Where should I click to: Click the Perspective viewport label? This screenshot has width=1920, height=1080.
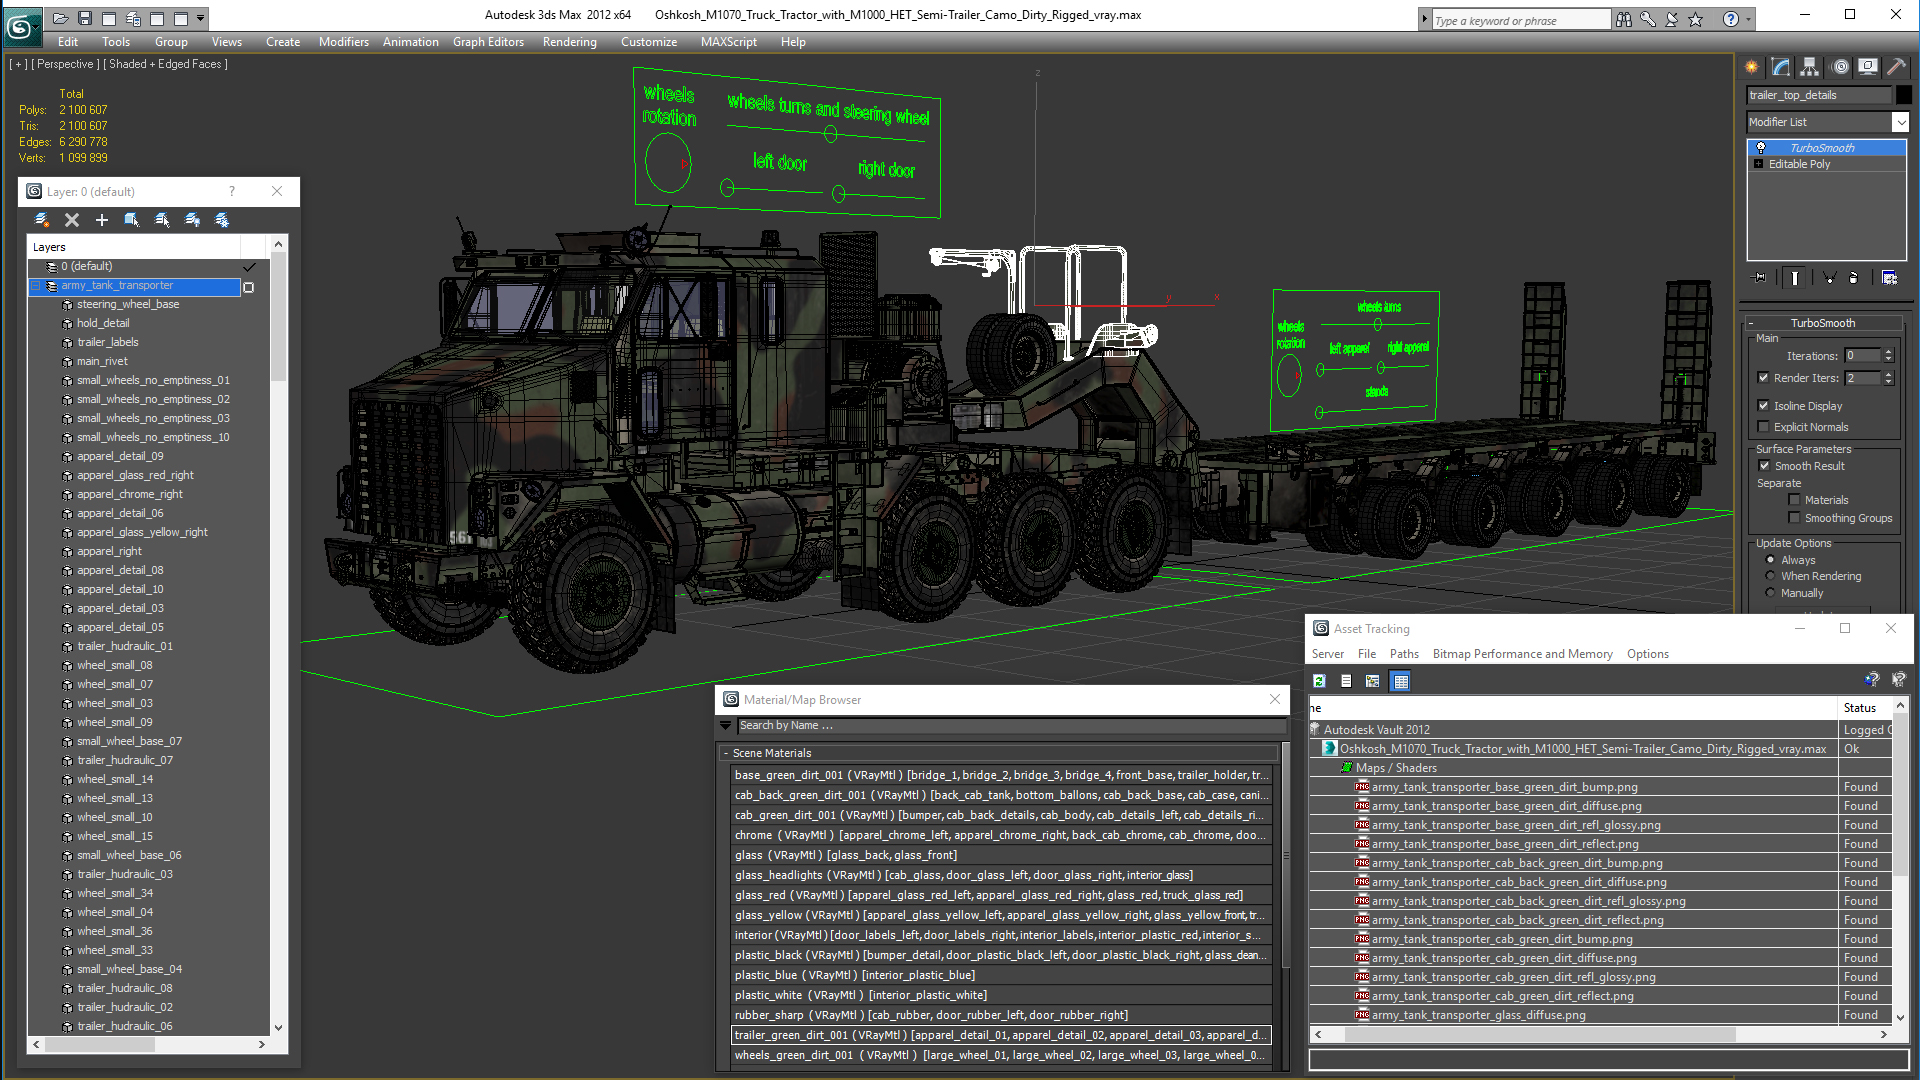(x=65, y=64)
